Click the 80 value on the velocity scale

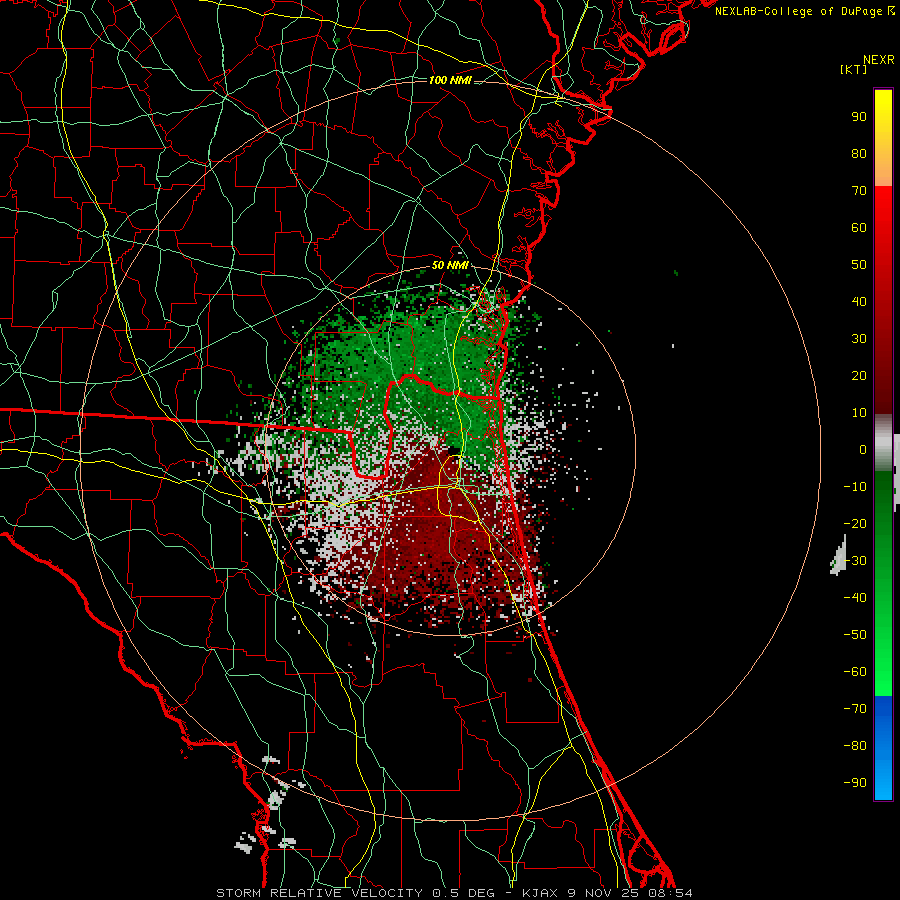tap(859, 154)
